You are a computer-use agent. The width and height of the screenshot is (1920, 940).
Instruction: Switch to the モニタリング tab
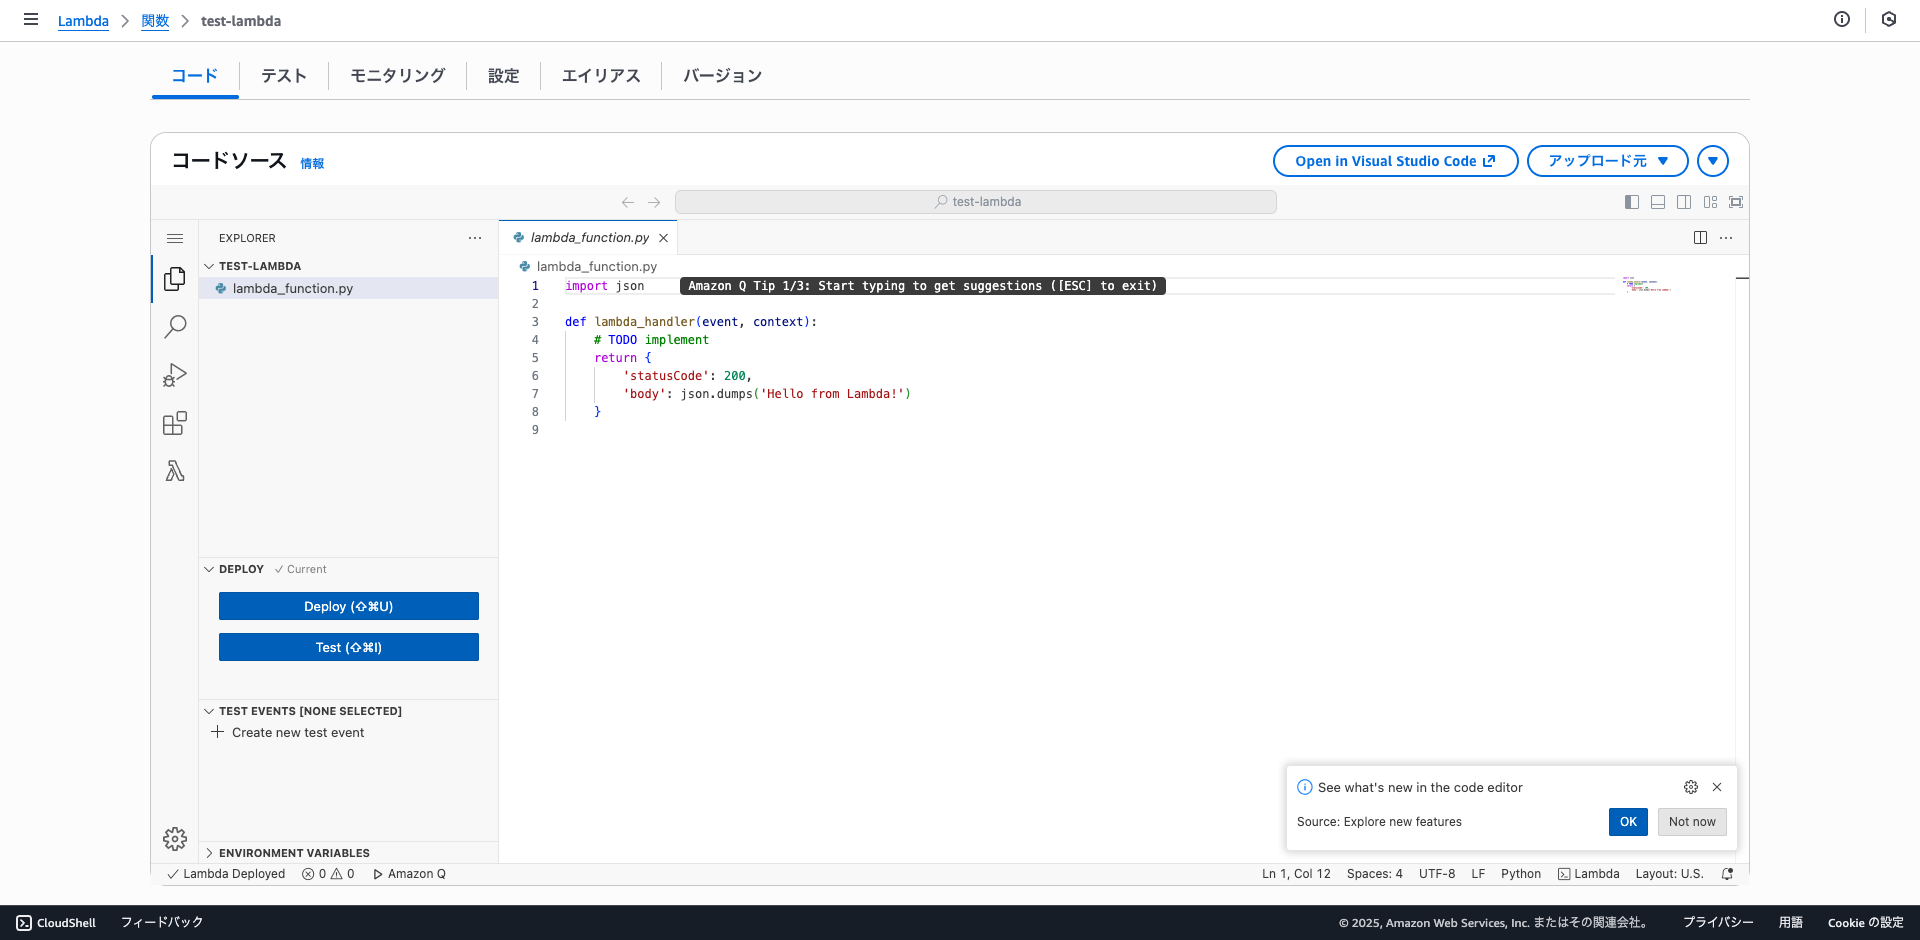click(x=397, y=76)
